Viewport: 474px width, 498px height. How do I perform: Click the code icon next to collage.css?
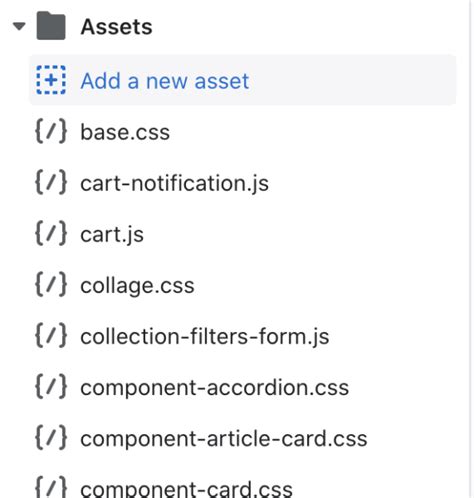pyautogui.click(x=51, y=285)
